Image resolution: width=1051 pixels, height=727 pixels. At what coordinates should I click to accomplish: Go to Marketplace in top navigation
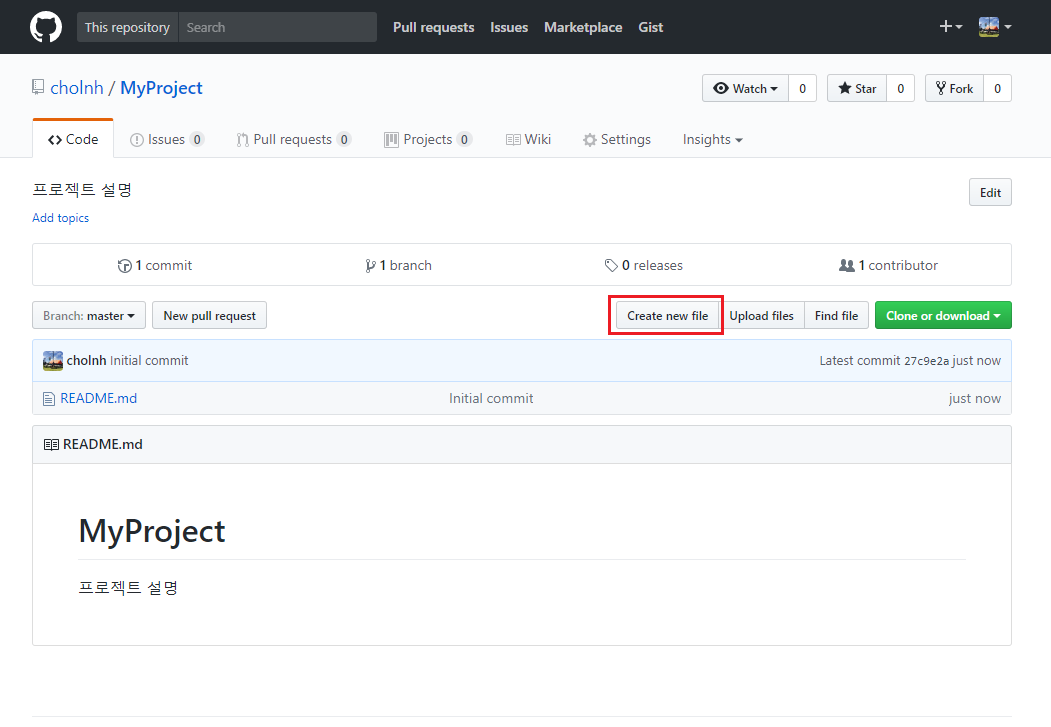click(x=583, y=27)
